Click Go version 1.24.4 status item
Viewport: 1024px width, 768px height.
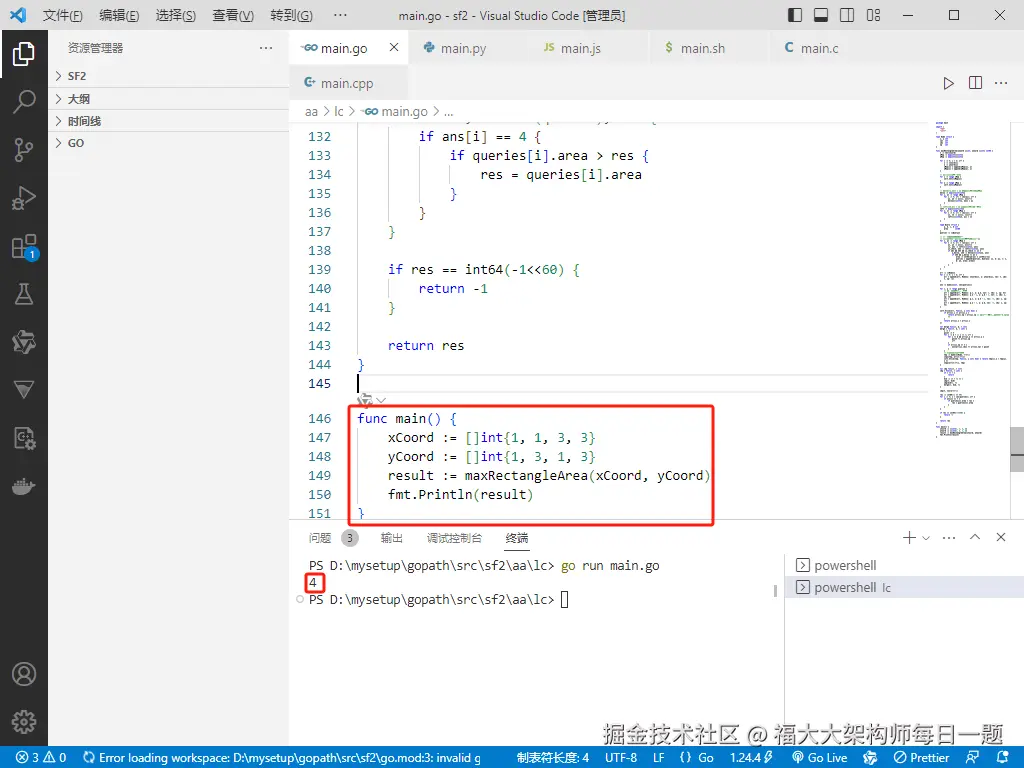pos(751,758)
